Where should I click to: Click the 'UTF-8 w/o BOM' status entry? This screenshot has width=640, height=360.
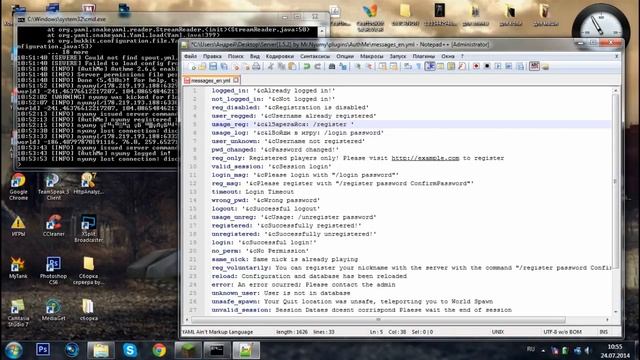(x=562, y=332)
